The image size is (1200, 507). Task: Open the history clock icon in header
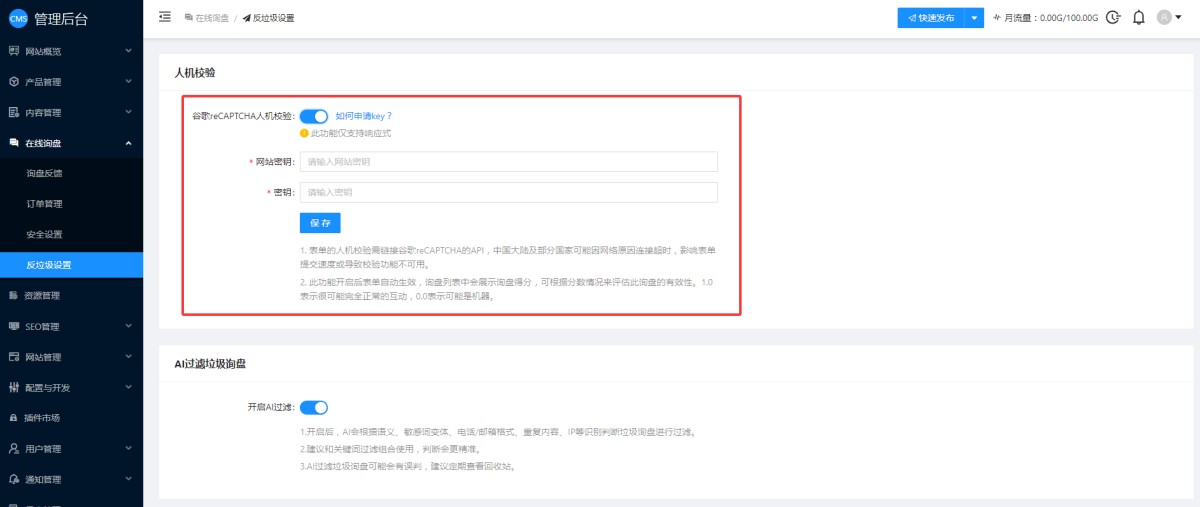(x=1113, y=18)
